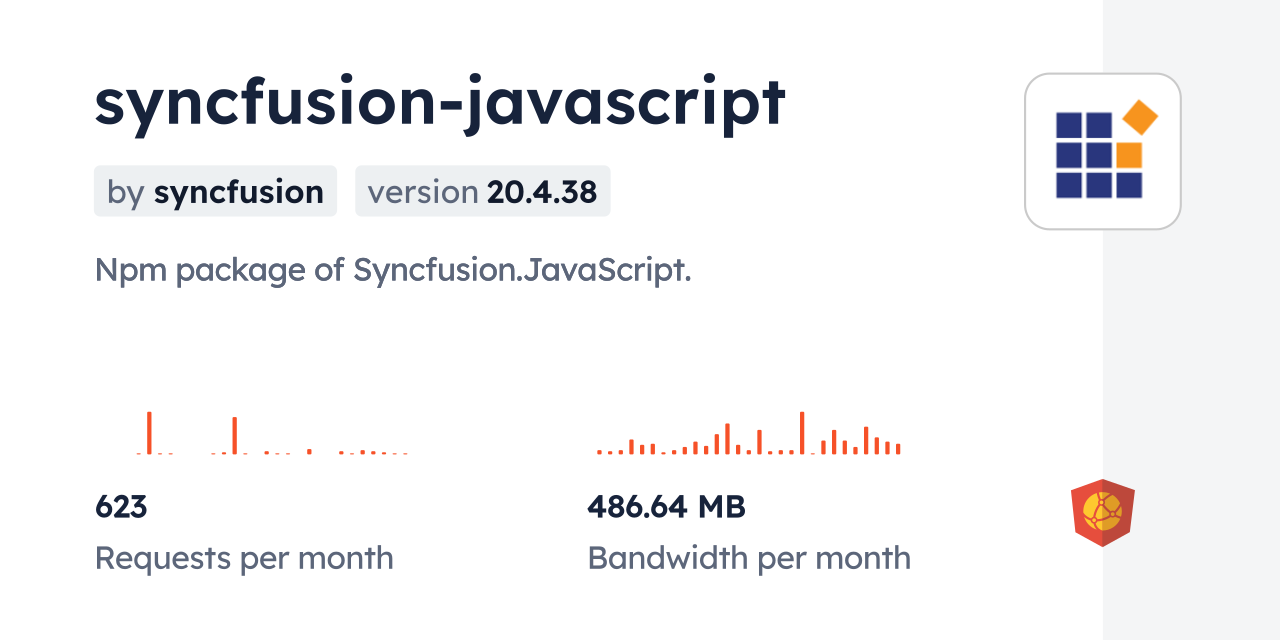Click top-left blue square of Syncfusion logo
Viewport: 1280px width, 640px height.
pos(1069,125)
